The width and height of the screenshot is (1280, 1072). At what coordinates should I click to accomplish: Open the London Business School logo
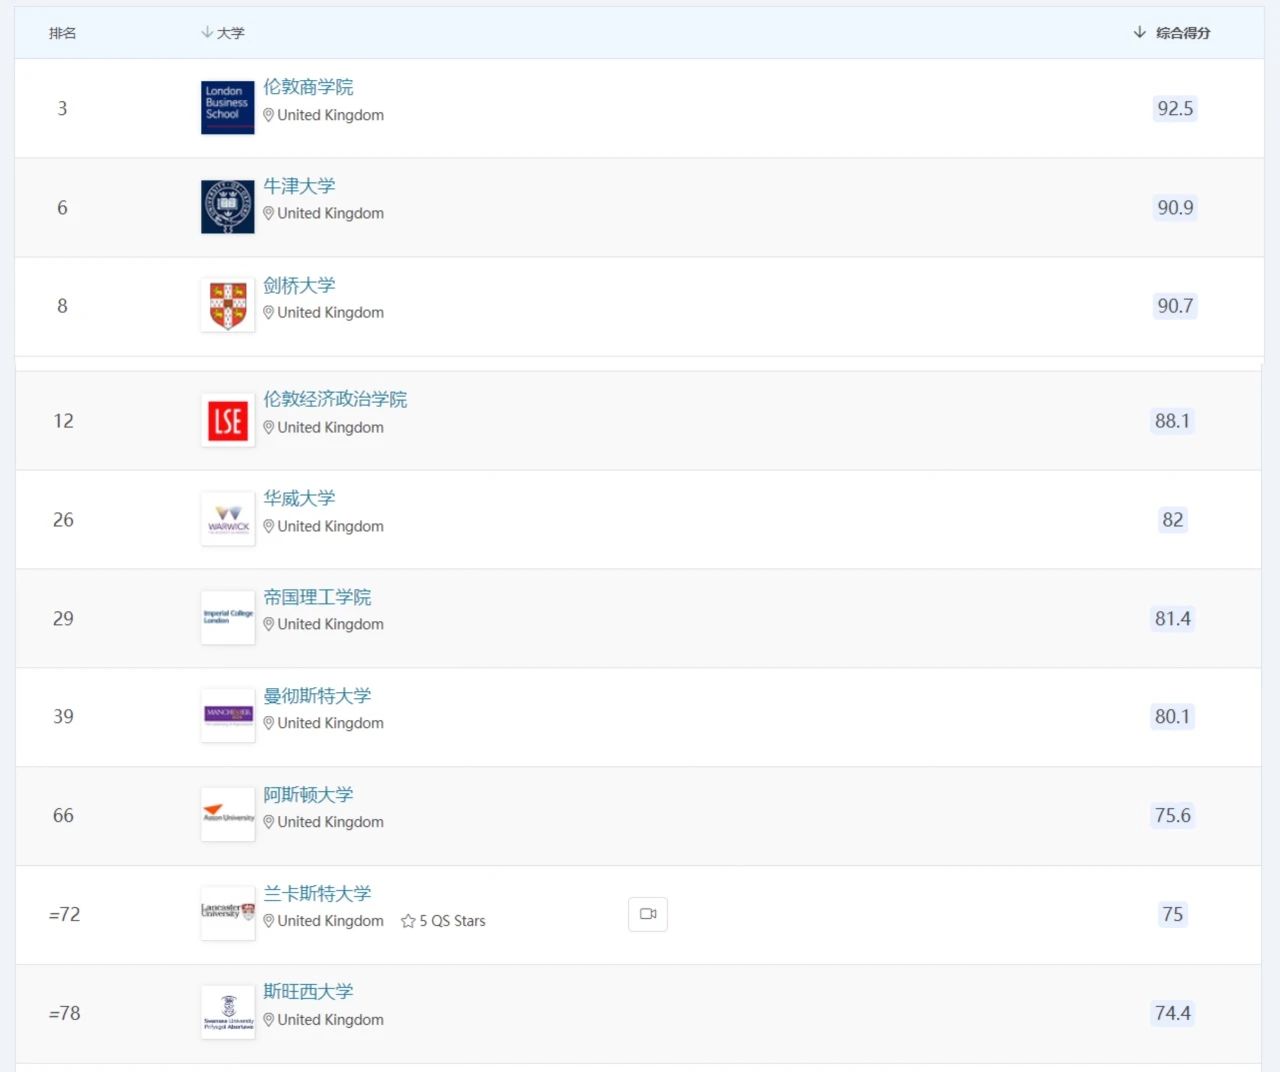(x=228, y=107)
